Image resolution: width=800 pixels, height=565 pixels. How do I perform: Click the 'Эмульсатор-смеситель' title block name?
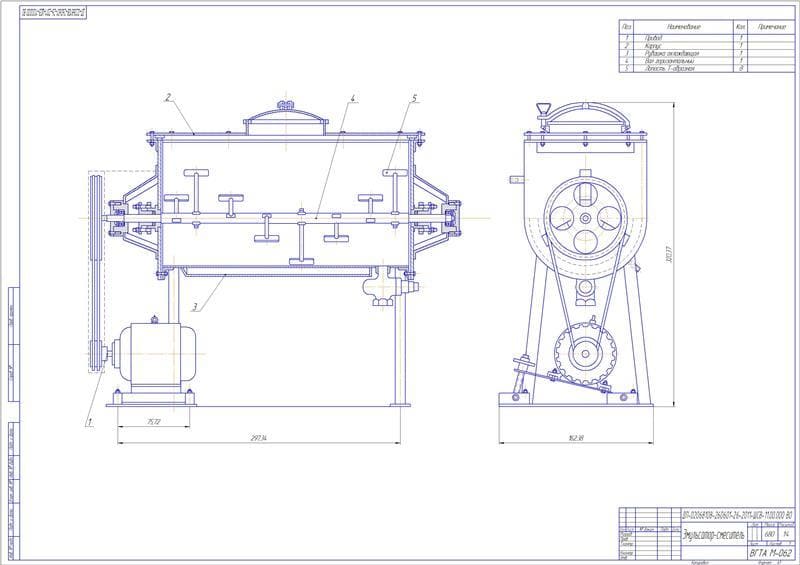(x=714, y=535)
